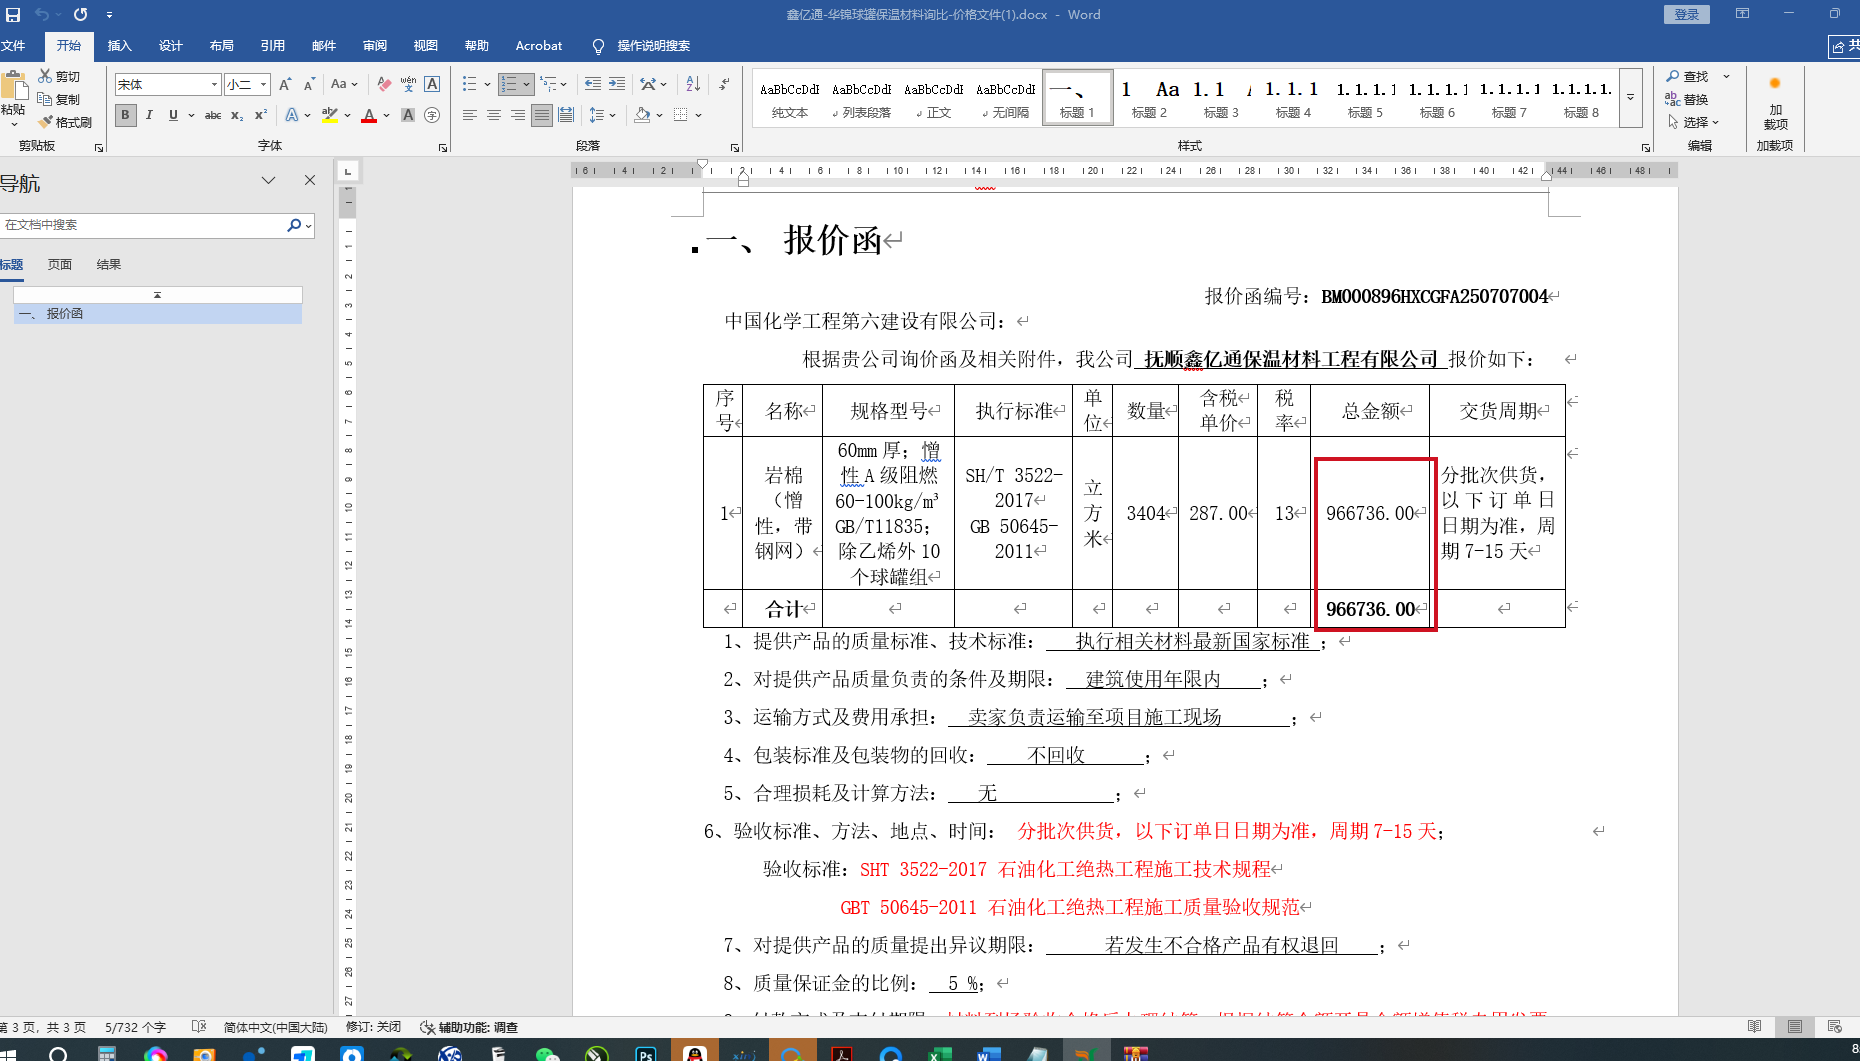Viewport: 1860px width, 1061px height.
Task: Sort paragraphs with A-Z icon
Action: (693, 84)
